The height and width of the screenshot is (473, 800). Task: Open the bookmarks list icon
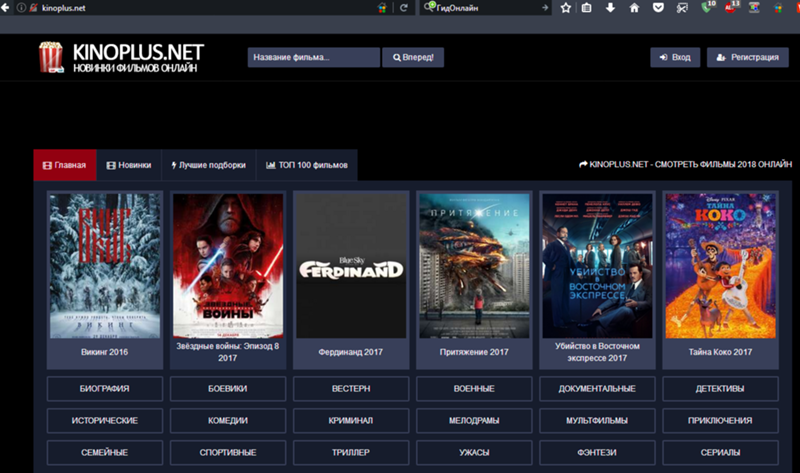point(587,8)
